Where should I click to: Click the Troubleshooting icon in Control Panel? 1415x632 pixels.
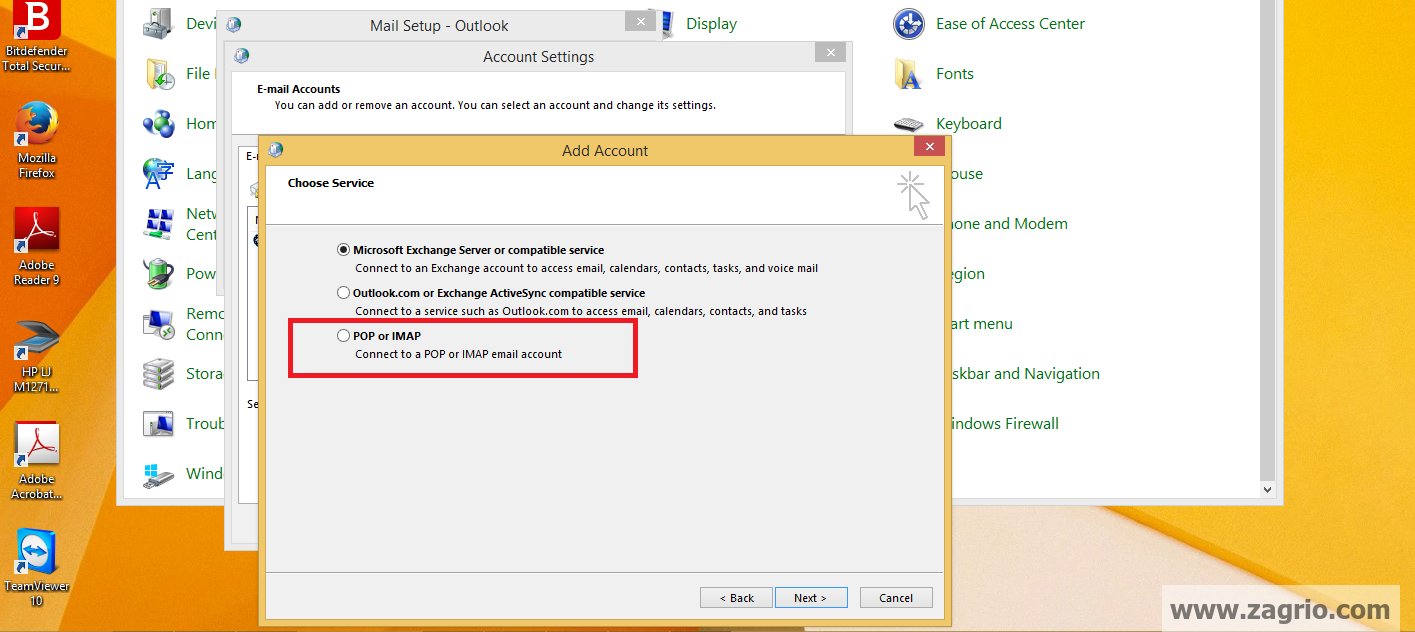pyautogui.click(x=160, y=424)
